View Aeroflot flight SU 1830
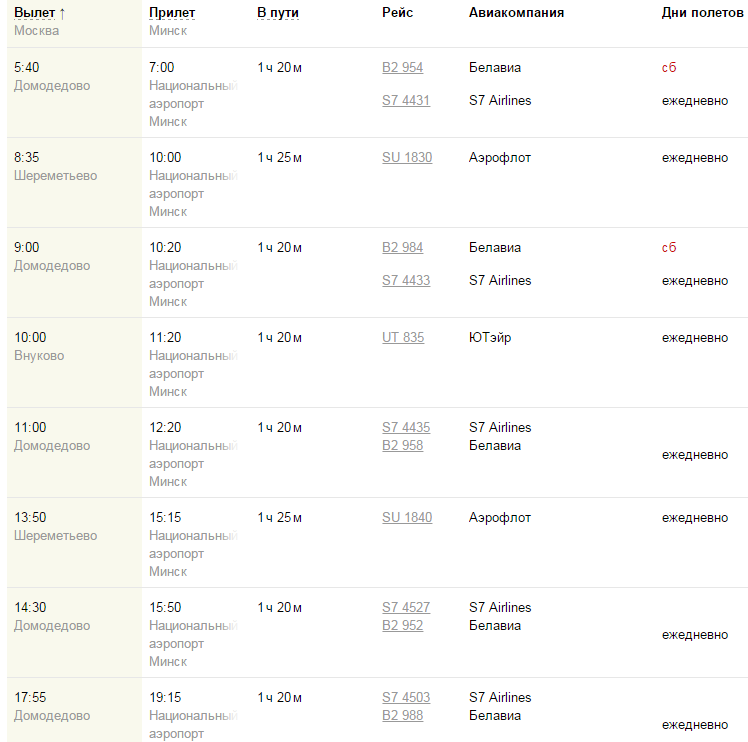The height and width of the screenshot is (742, 748). [407, 158]
